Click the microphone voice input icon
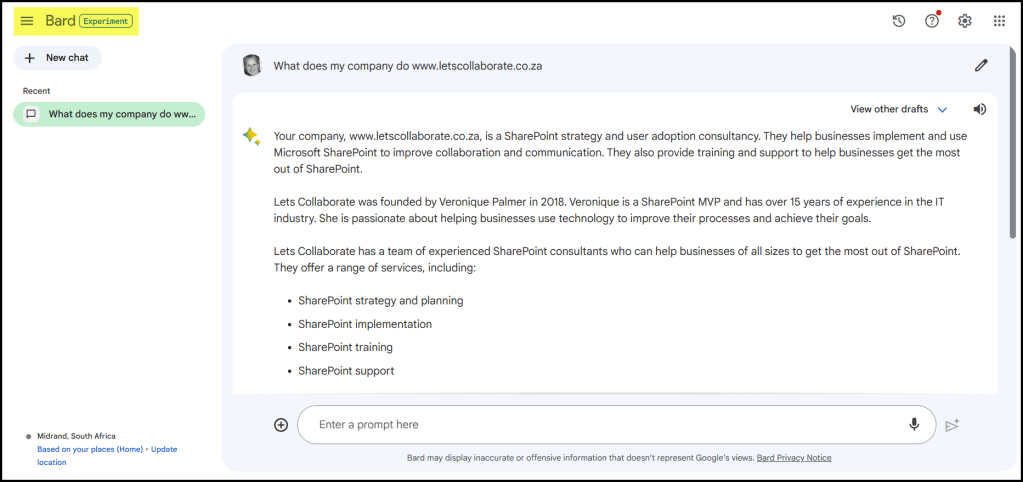Image resolution: width=1023 pixels, height=482 pixels. click(x=914, y=425)
